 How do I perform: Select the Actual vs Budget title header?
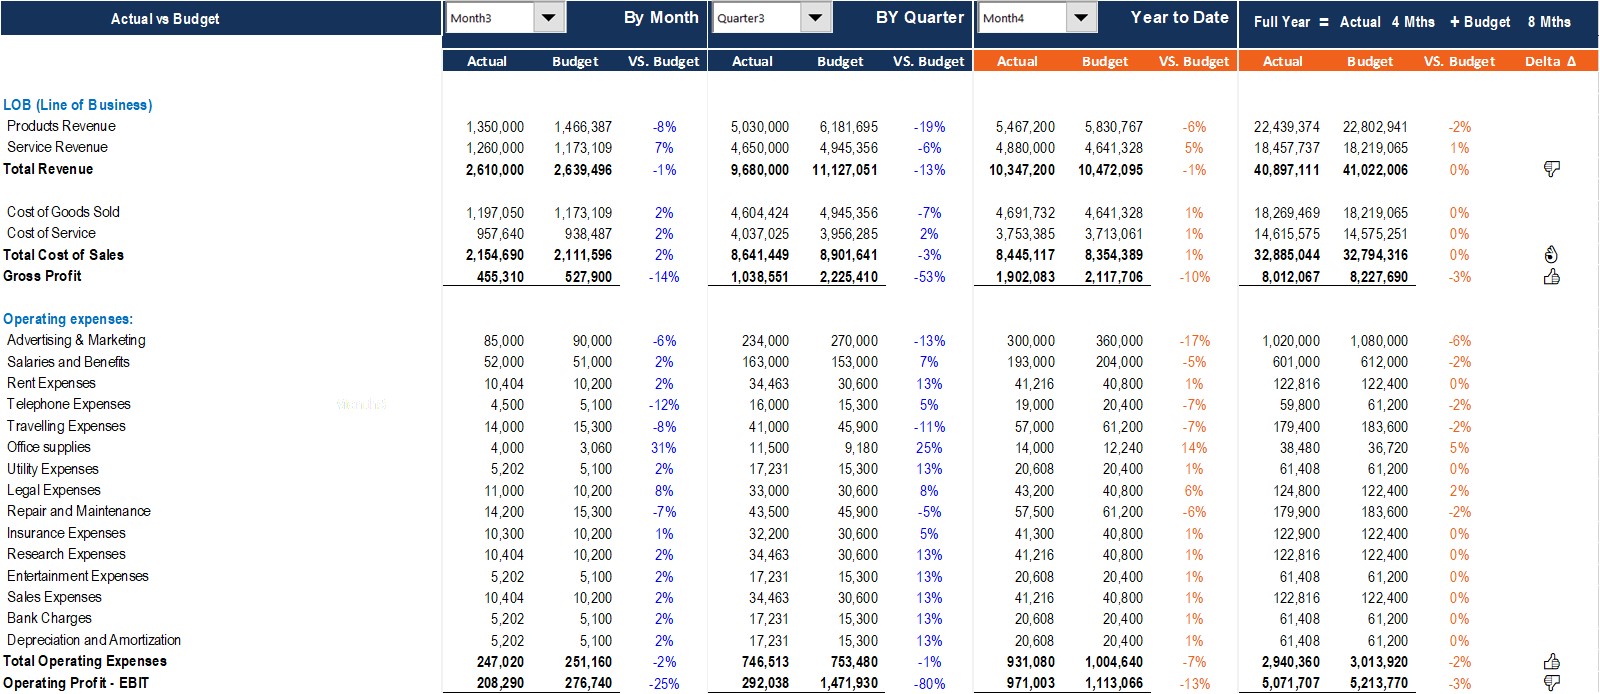point(165,19)
